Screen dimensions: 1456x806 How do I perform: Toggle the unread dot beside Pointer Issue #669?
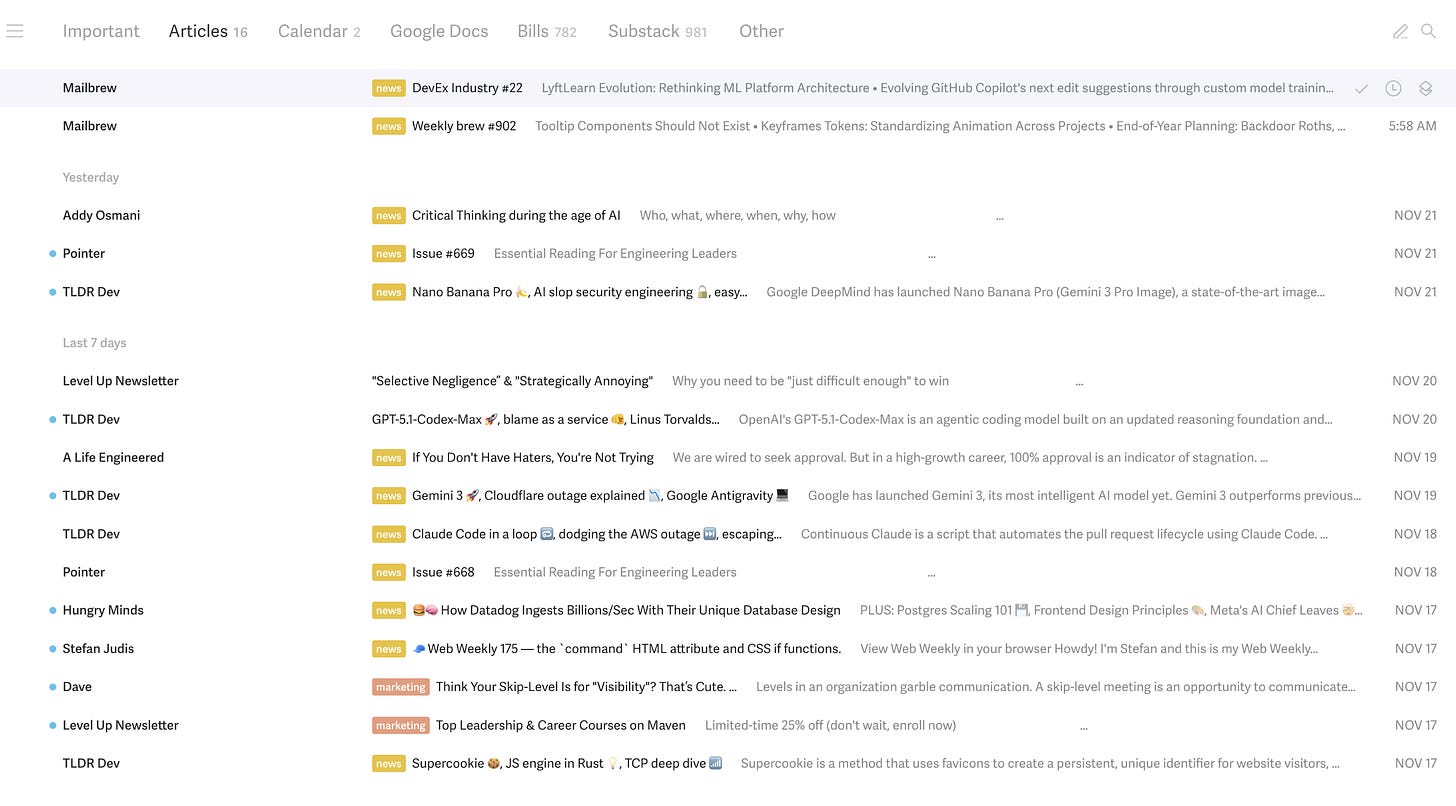point(52,253)
